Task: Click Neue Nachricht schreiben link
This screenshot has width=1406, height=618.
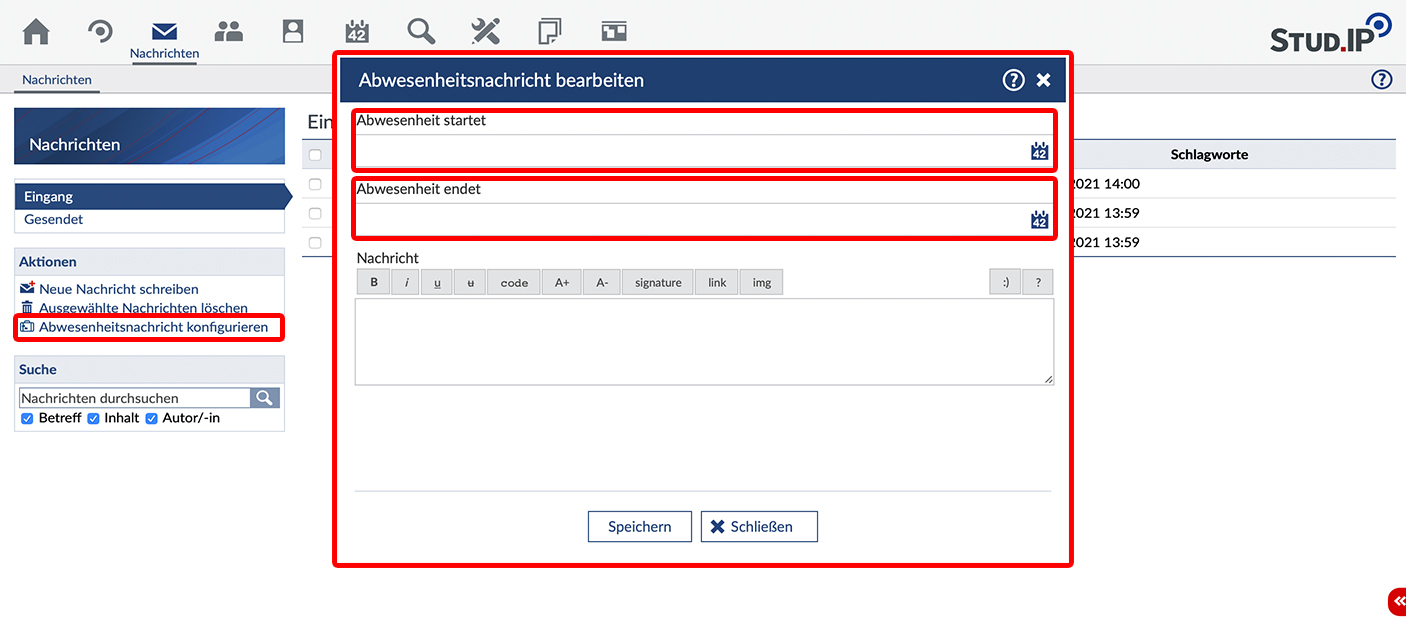Action: (x=118, y=289)
